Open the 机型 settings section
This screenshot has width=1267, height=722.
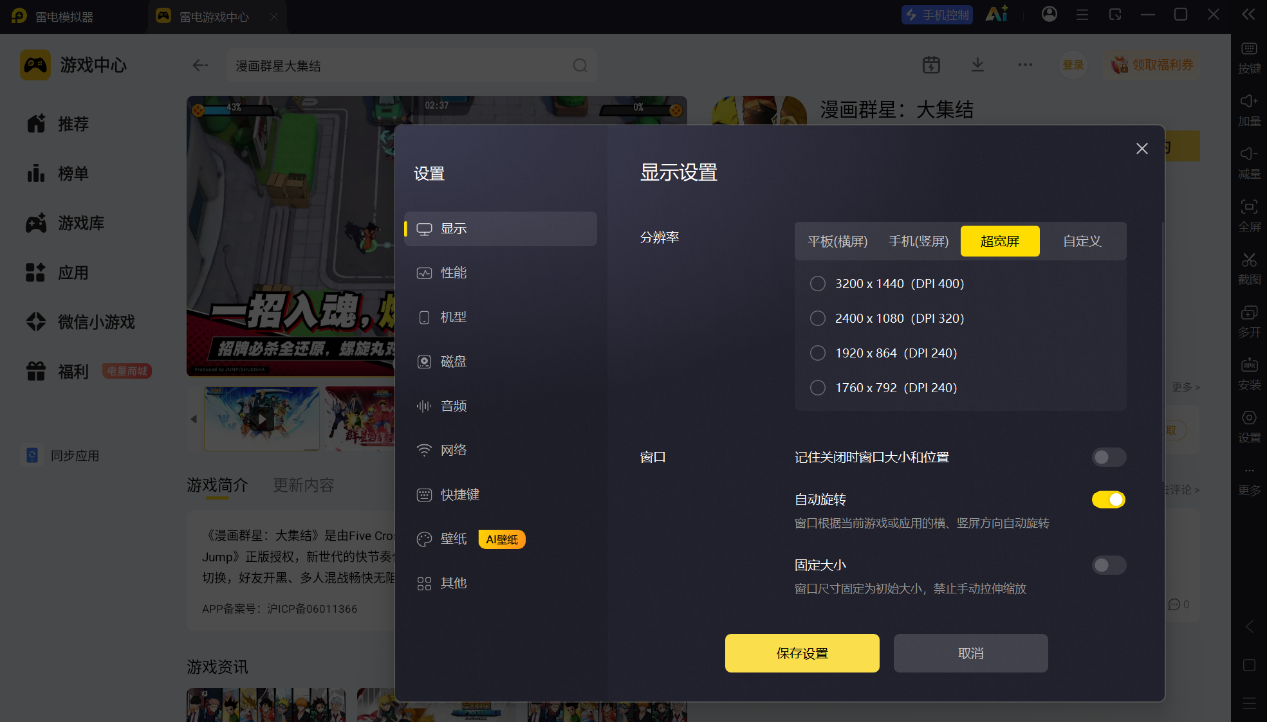[x=500, y=317]
